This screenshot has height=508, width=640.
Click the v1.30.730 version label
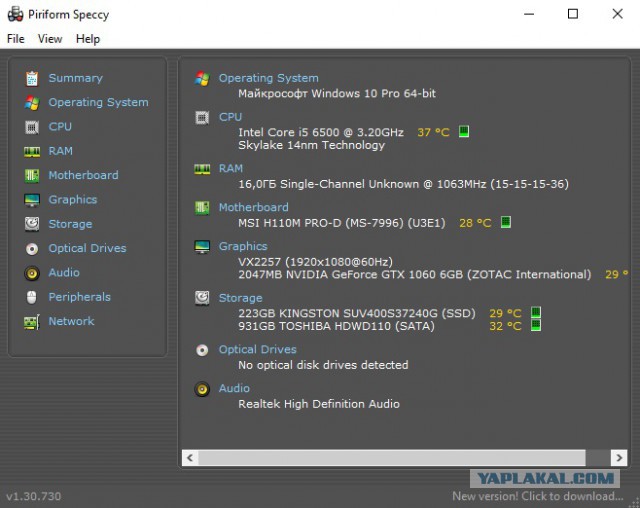click(x=33, y=497)
